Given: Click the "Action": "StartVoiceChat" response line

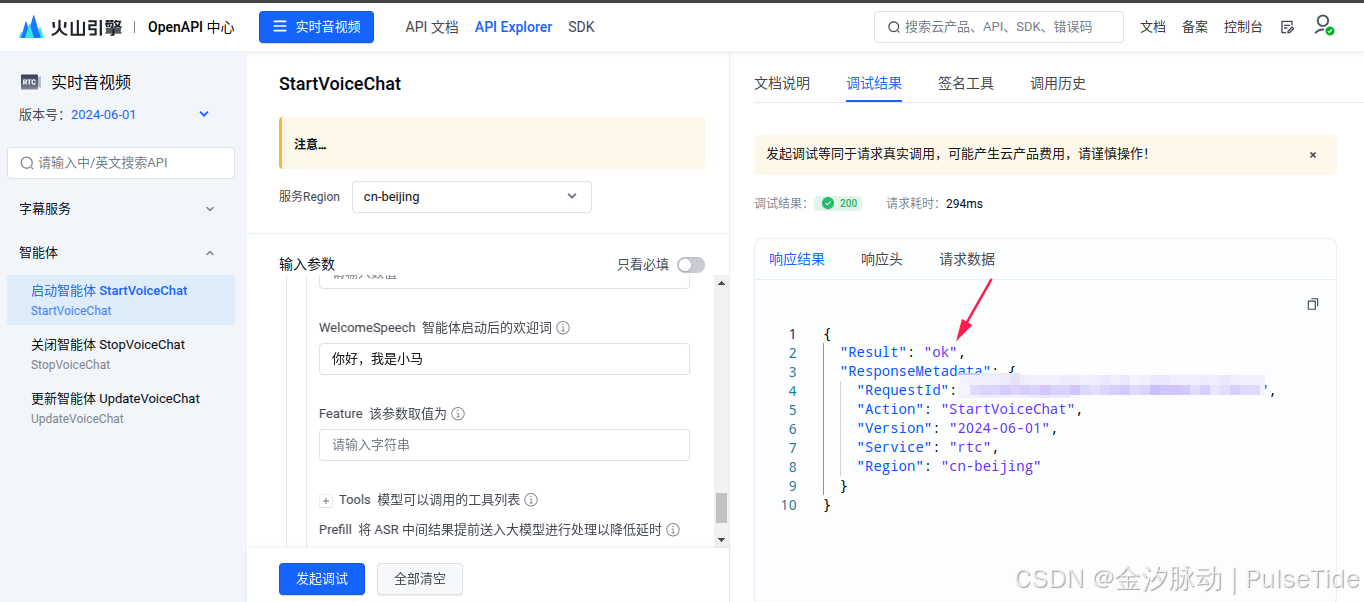Looking at the screenshot, I should pyautogui.click(x=969, y=410).
